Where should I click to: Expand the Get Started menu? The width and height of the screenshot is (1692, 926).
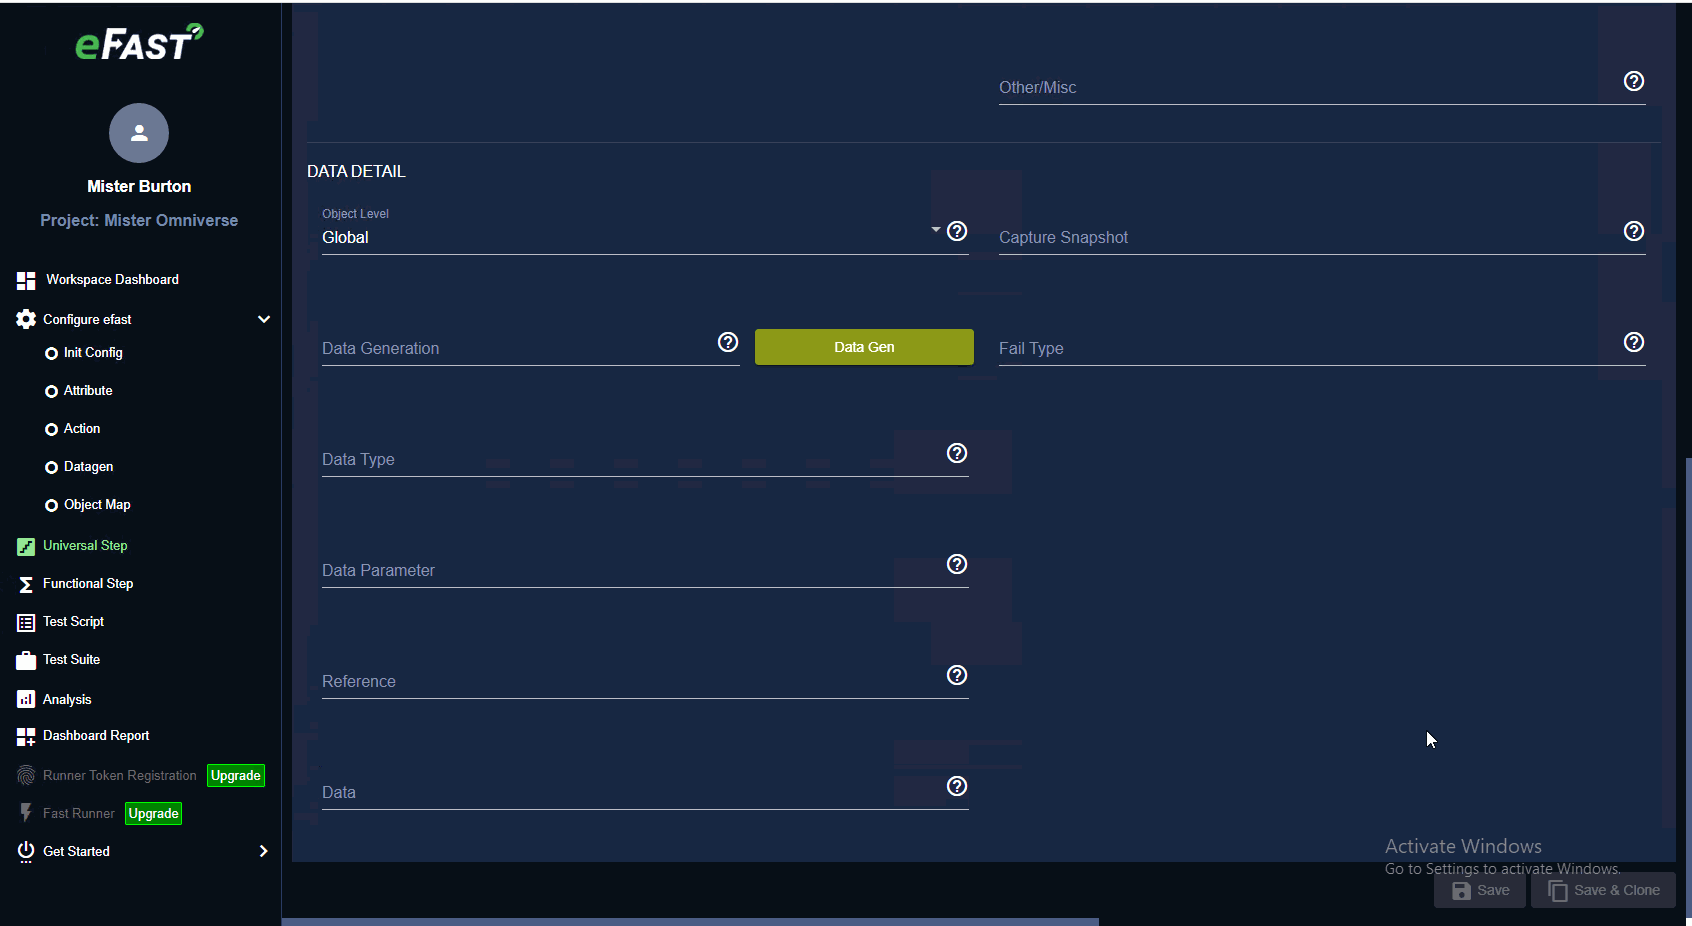tap(263, 851)
